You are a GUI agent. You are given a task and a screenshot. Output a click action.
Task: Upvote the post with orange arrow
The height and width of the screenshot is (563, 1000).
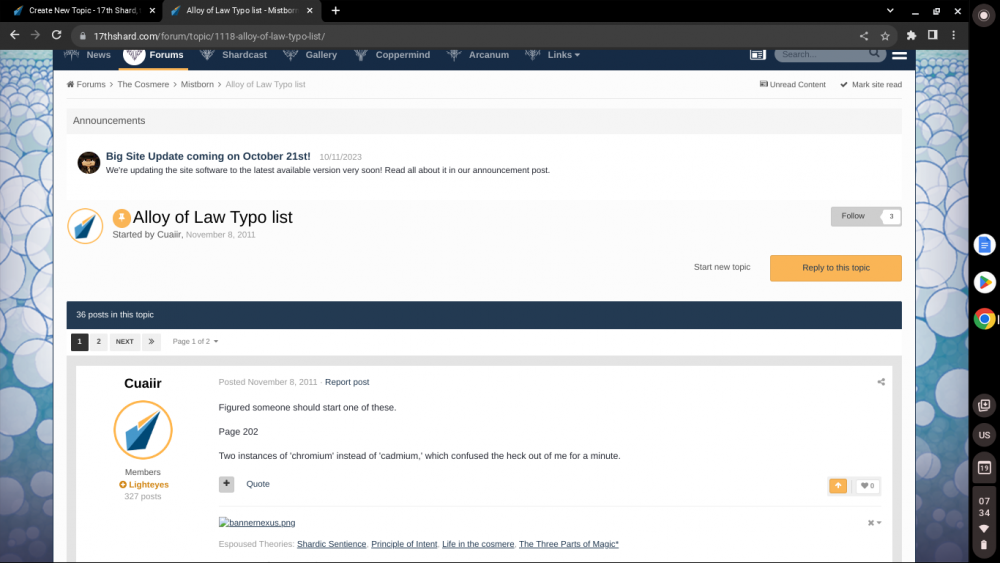[838, 486]
